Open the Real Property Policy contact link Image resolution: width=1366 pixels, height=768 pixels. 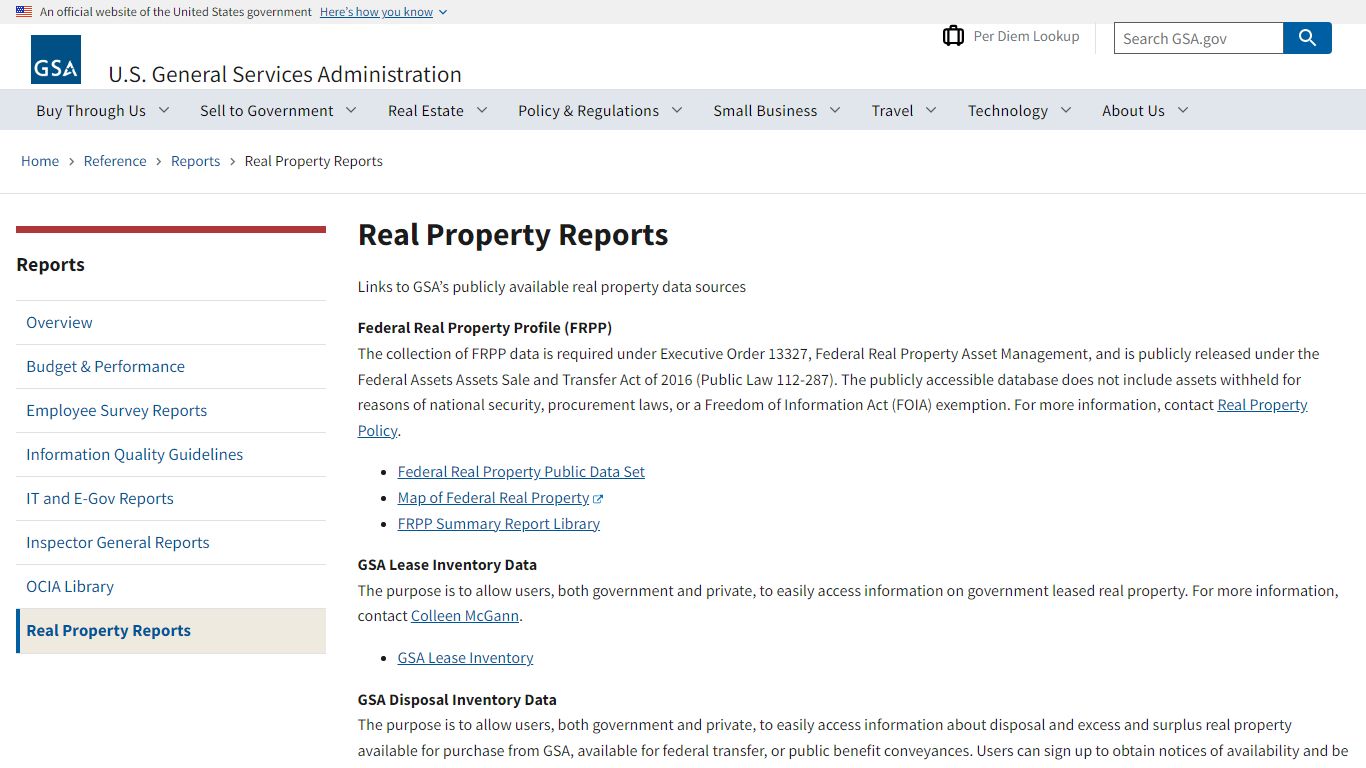[x=1262, y=405]
